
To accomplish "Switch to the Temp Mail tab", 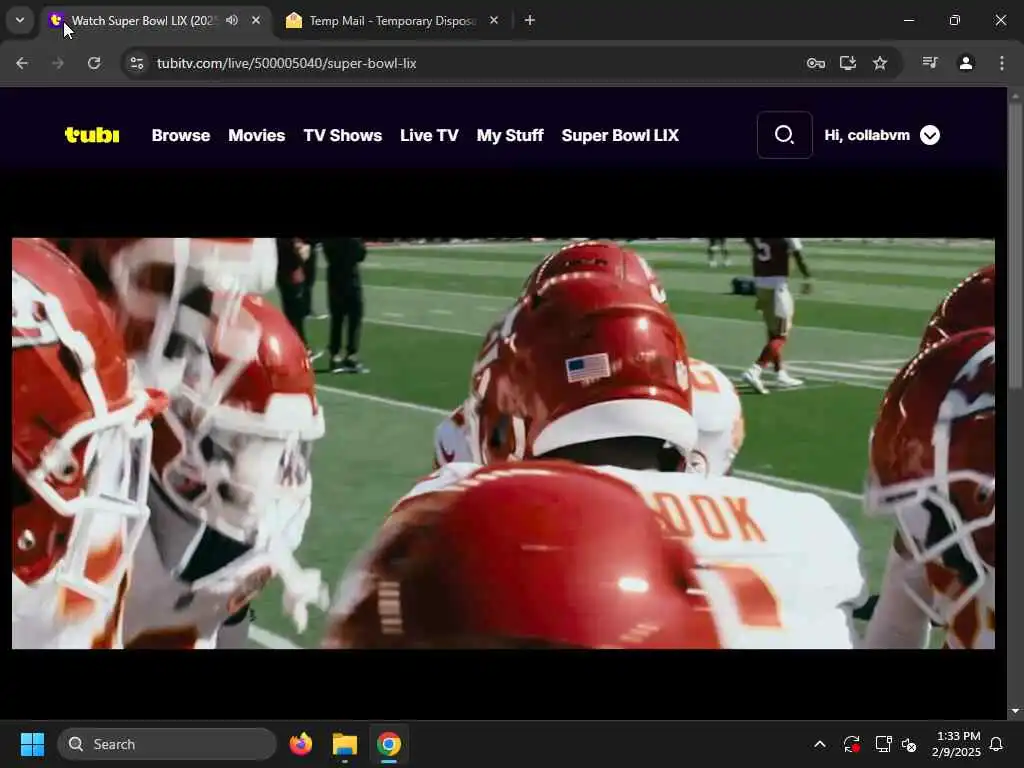I will click(392, 20).
